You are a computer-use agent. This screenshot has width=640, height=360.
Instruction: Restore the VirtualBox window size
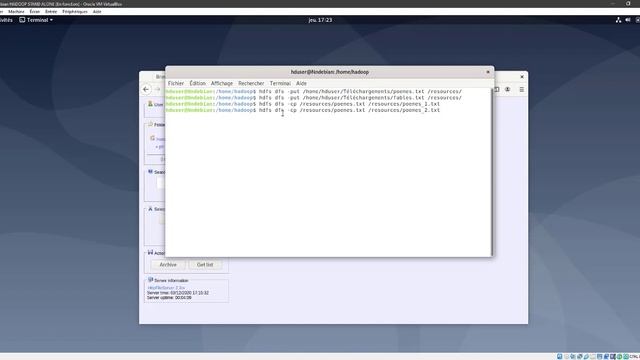click(x=628, y=4)
